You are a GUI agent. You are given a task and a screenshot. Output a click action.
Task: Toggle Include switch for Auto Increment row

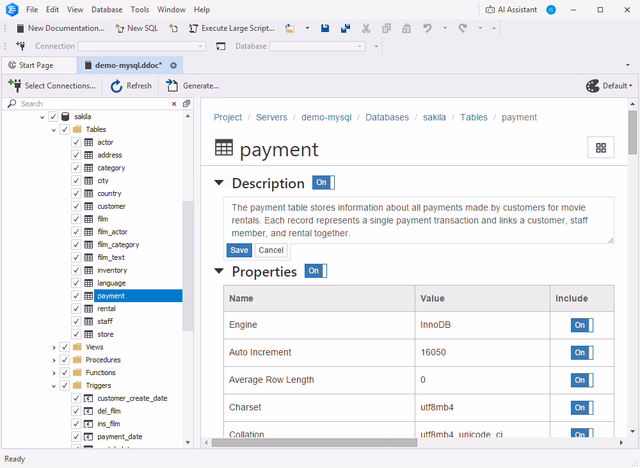pos(582,353)
